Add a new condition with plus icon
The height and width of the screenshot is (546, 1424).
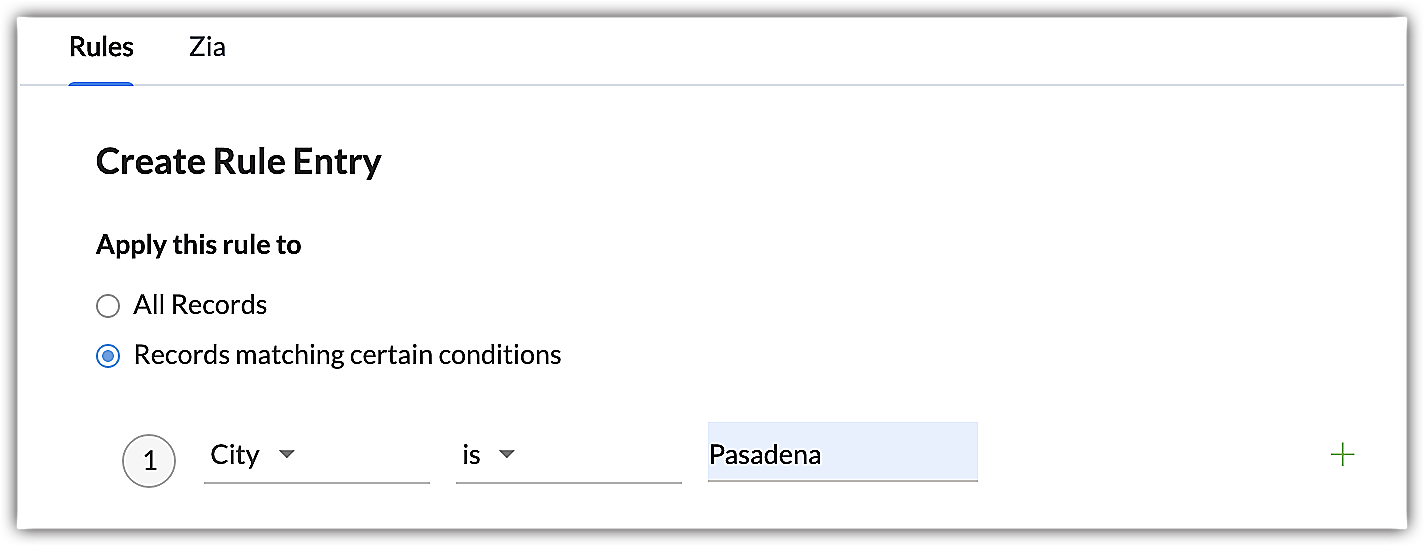click(1342, 455)
